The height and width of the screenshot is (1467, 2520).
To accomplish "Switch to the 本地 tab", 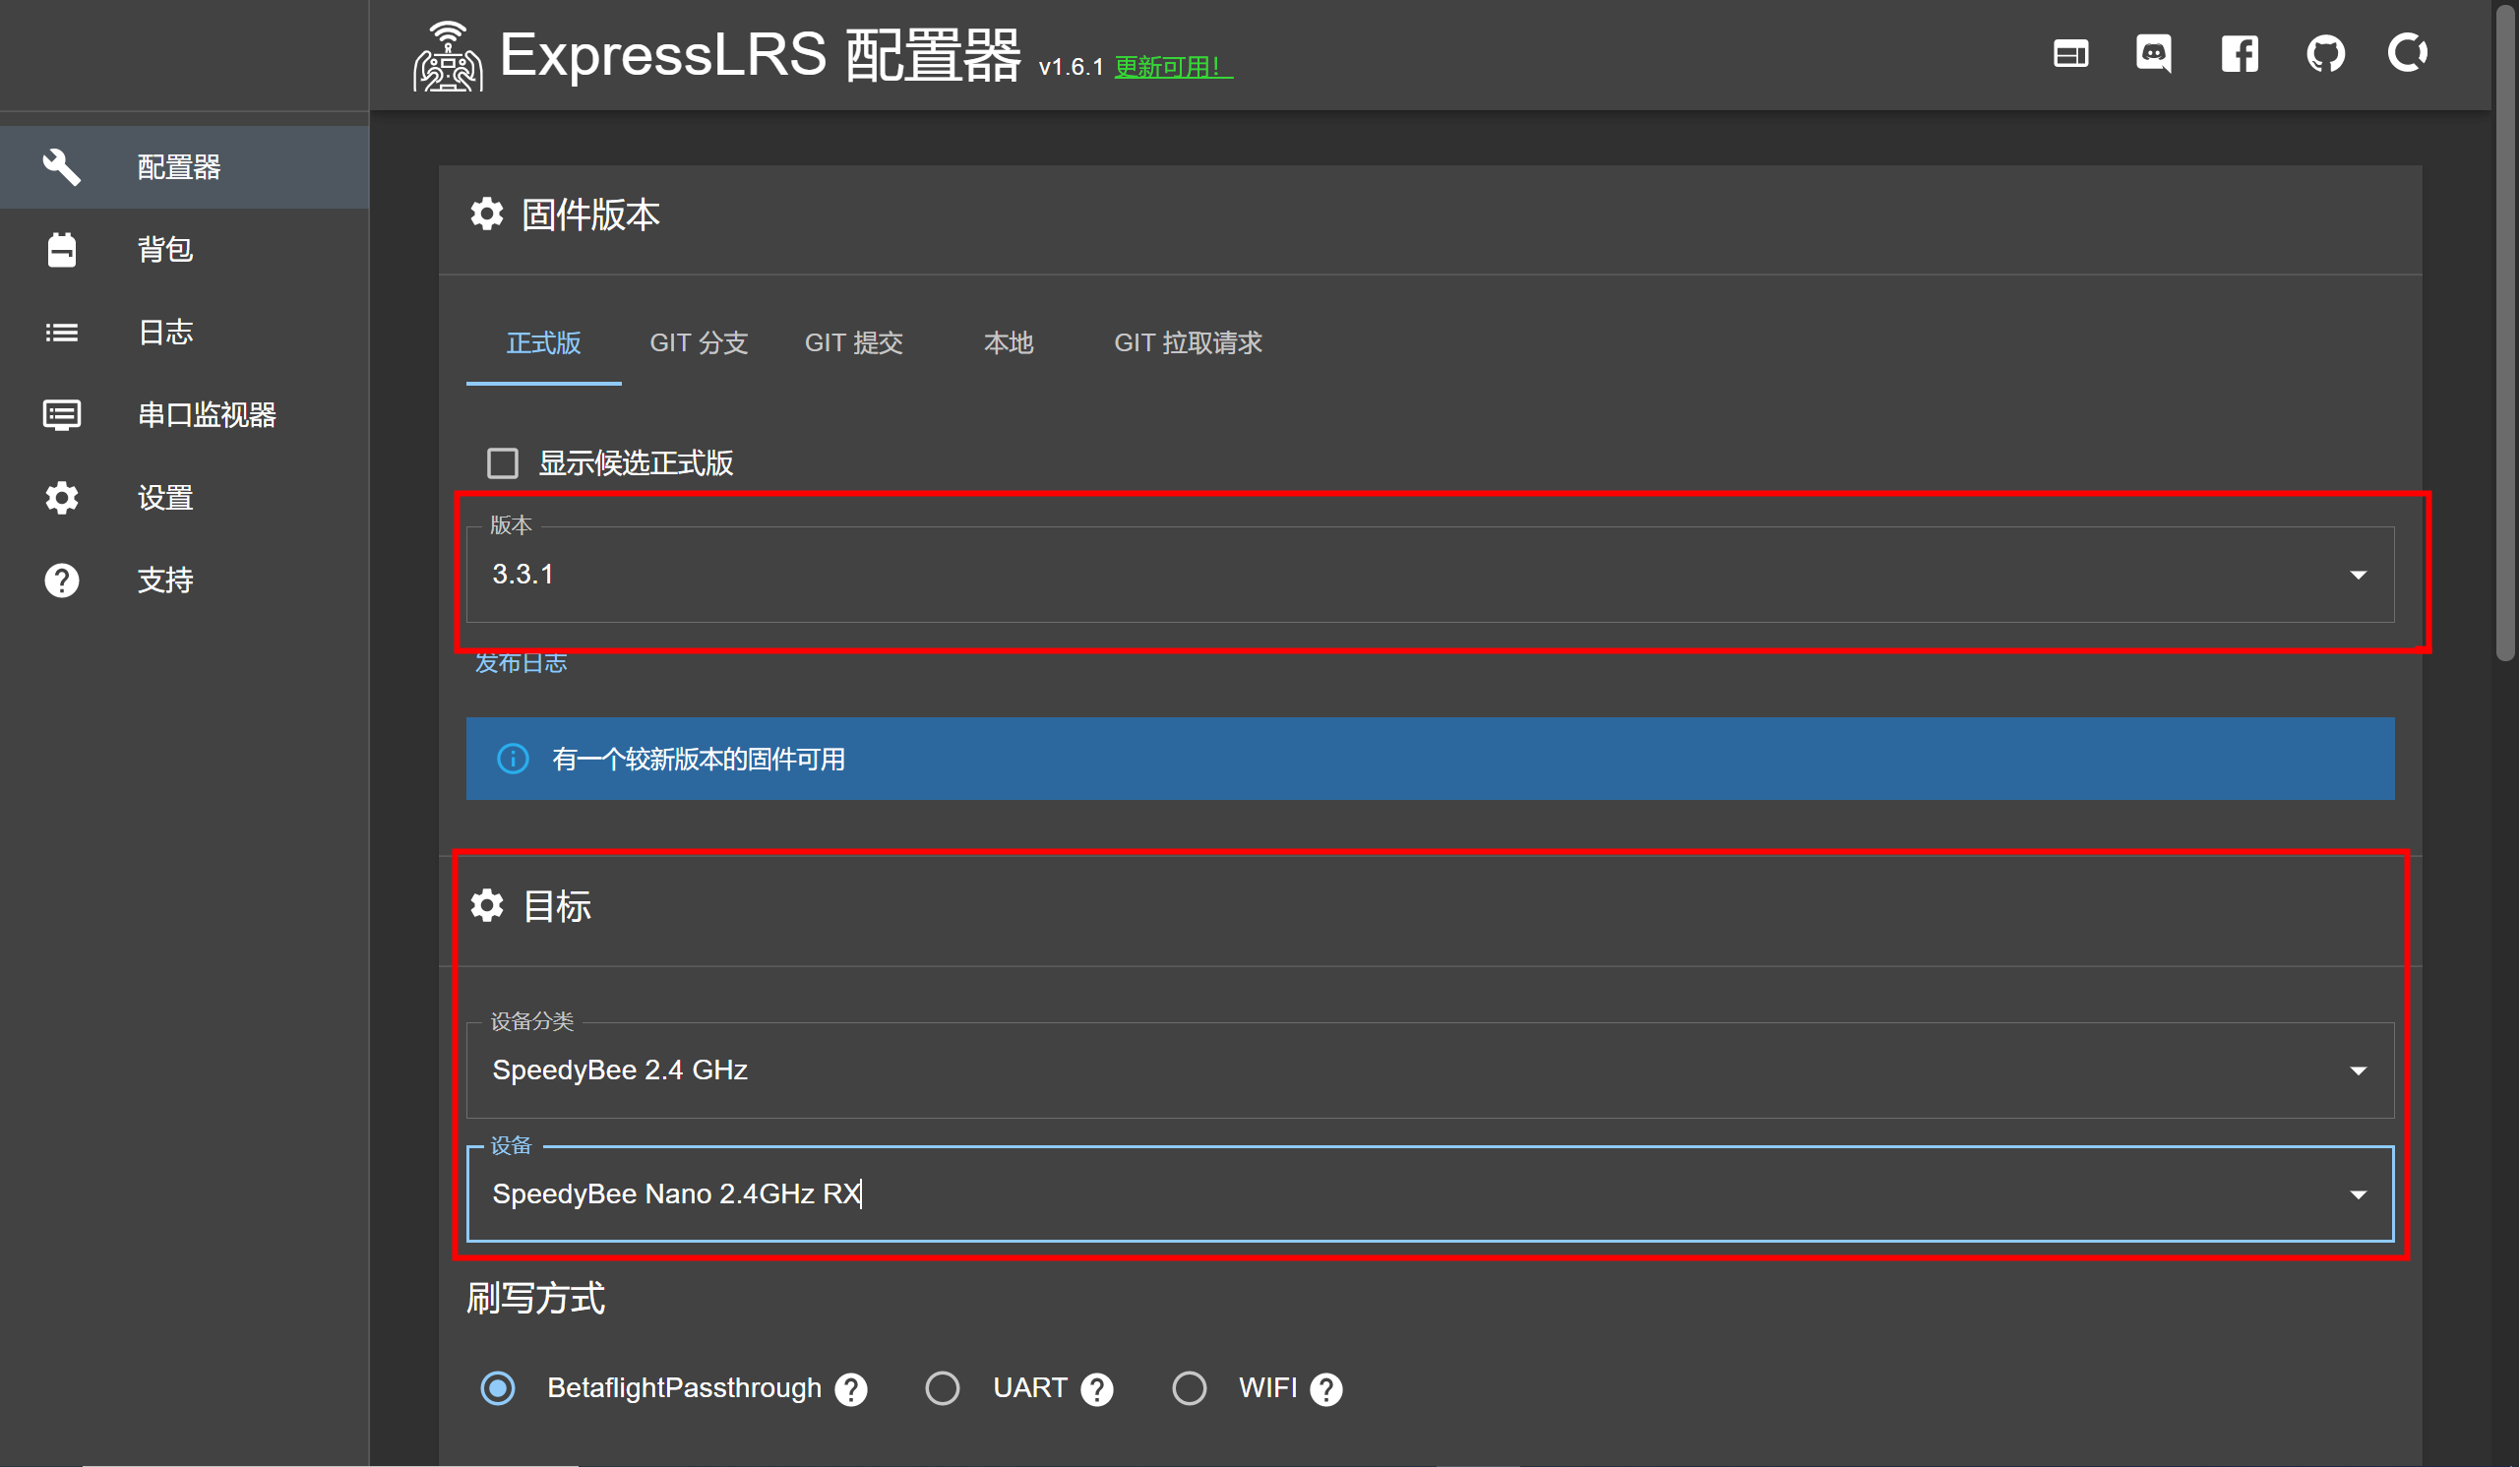I will click(x=1008, y=343).
